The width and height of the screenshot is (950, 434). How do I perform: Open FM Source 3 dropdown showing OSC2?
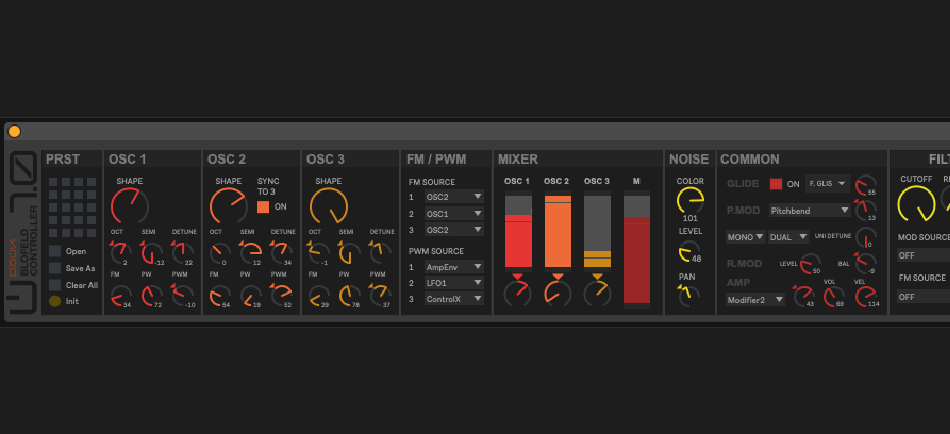454,230
